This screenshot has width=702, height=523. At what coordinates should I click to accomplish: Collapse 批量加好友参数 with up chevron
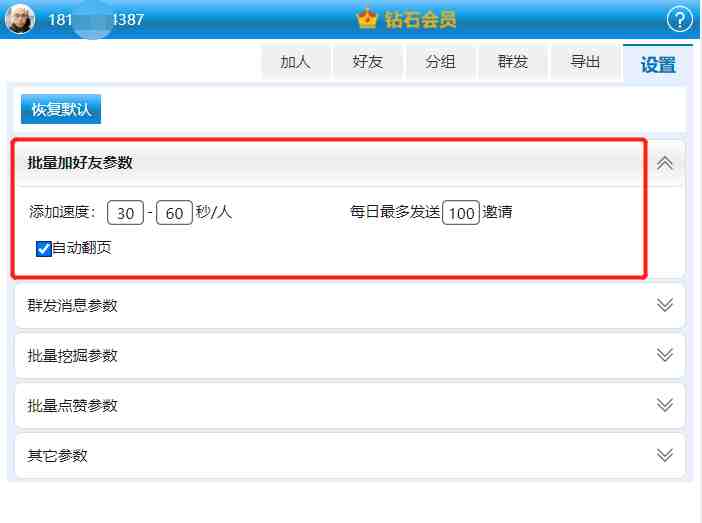tap(665, 163)
